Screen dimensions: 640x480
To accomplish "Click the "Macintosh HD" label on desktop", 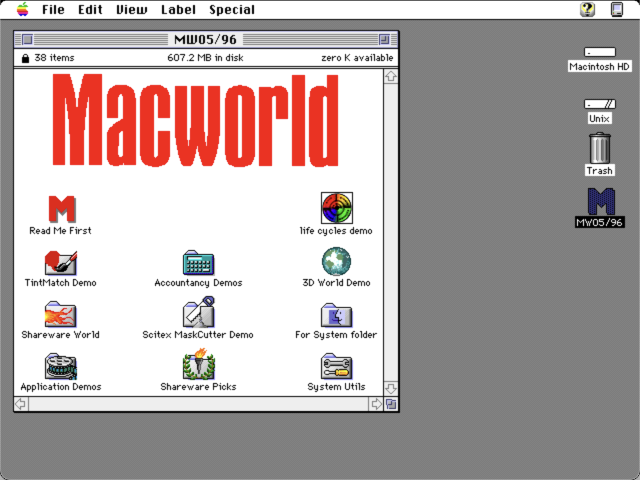I will [600, 67].
